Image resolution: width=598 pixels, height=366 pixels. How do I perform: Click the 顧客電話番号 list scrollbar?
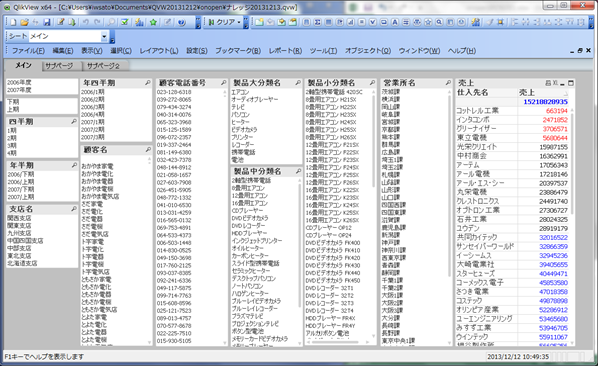pyautogui.click(x=225, y=217)
